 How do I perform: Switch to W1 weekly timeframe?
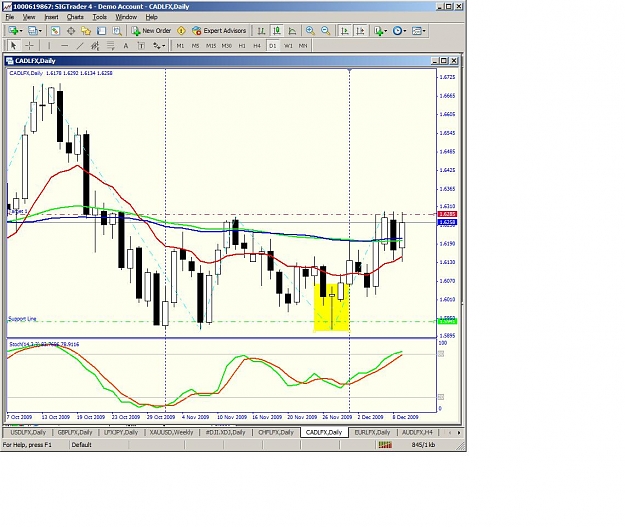[288, 46]
